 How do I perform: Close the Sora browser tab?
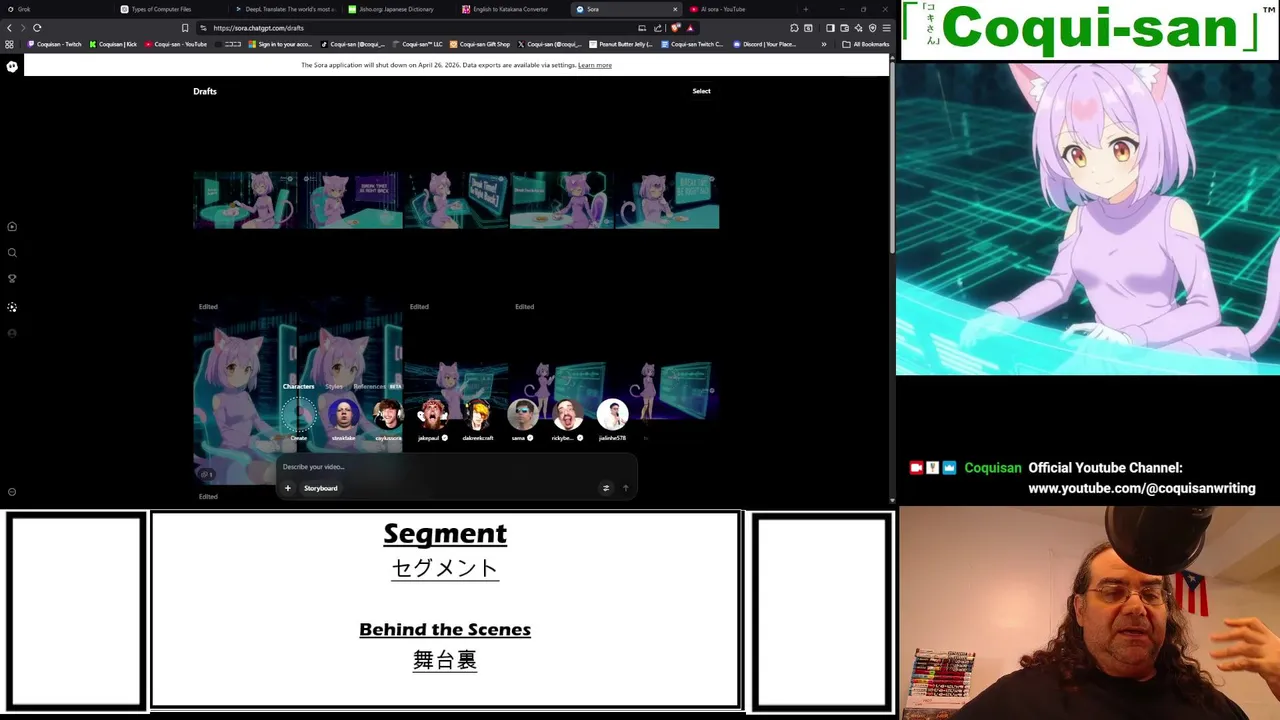(673, 9)
